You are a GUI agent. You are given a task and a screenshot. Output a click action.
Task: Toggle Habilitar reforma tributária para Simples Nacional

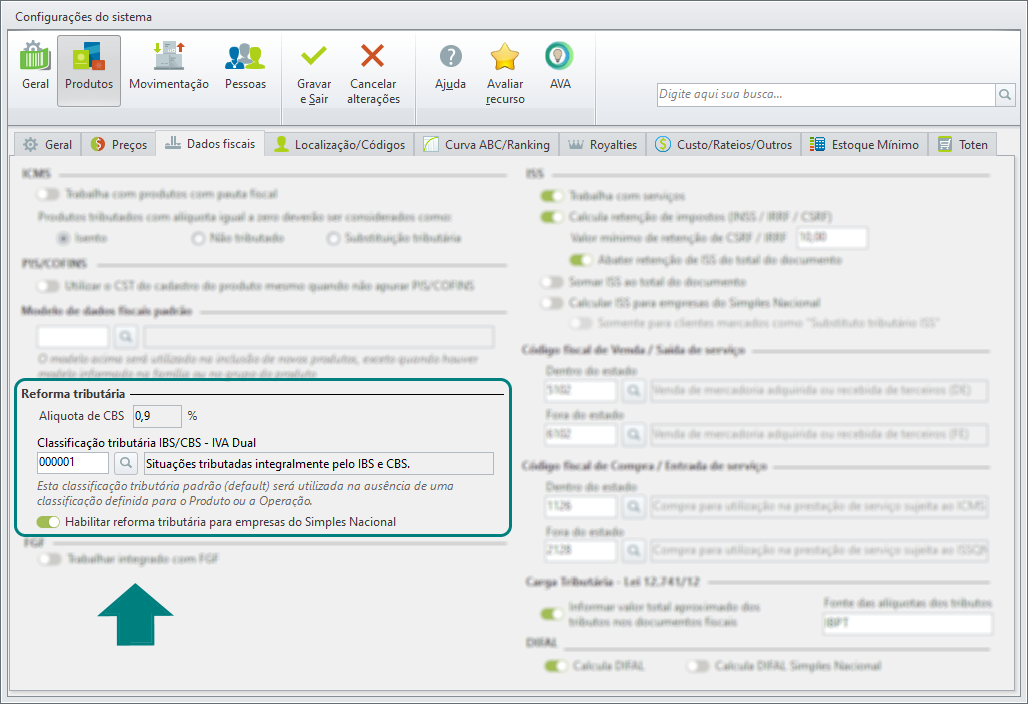coord(48,522)
